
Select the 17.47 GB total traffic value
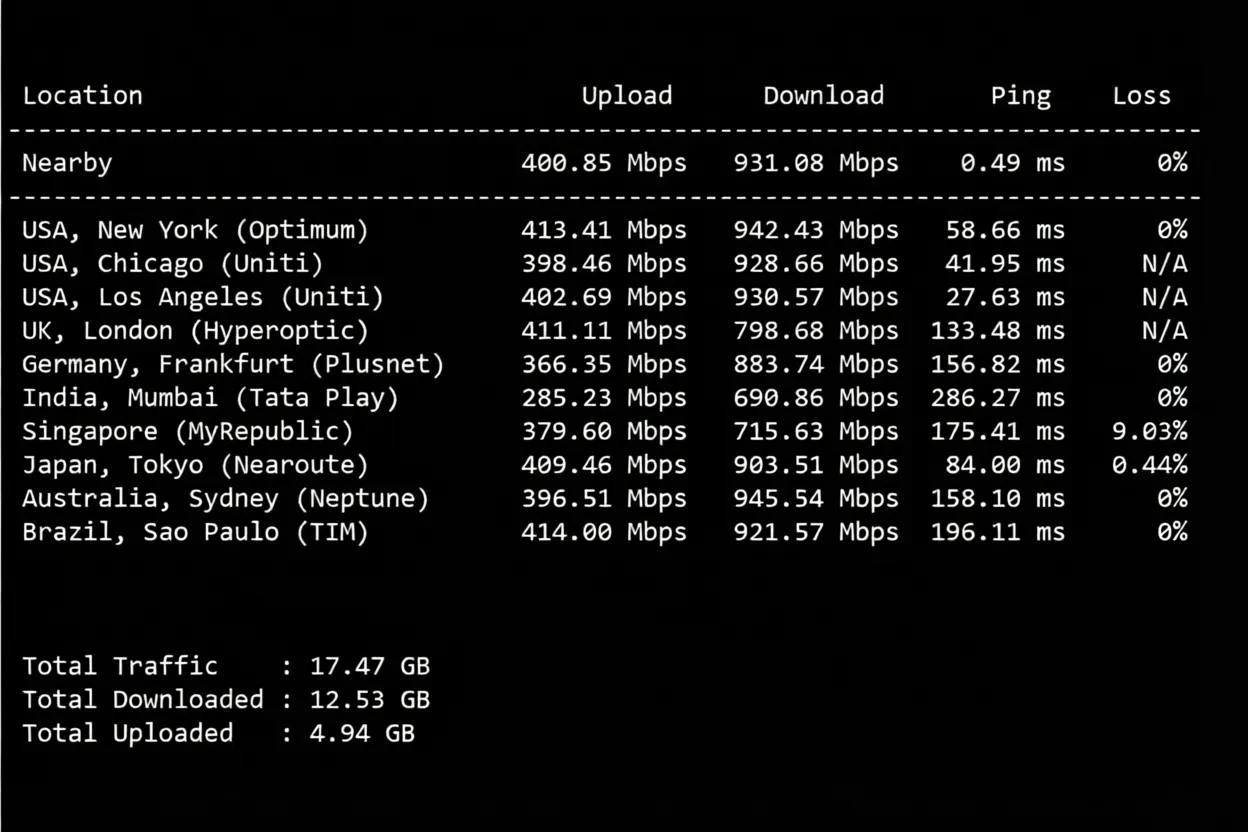pyautogui.click(x=370, y=666)
